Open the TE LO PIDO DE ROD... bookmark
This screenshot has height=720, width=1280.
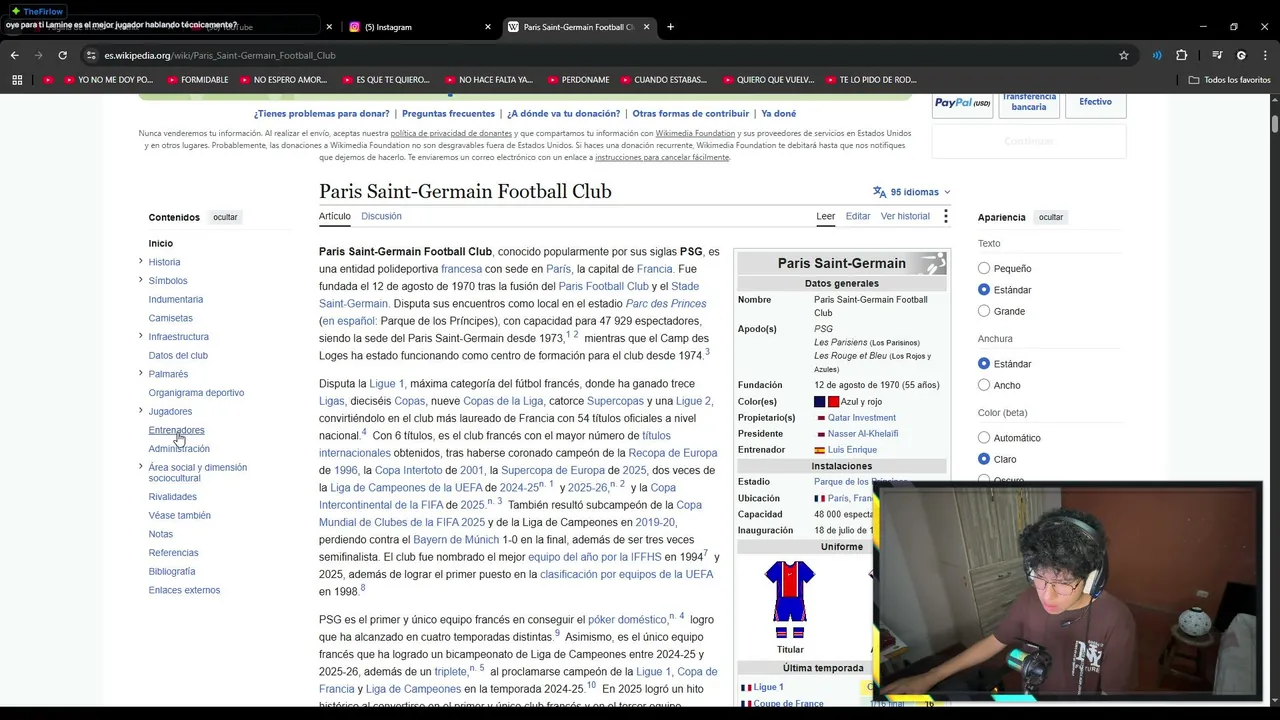point(870,80)
